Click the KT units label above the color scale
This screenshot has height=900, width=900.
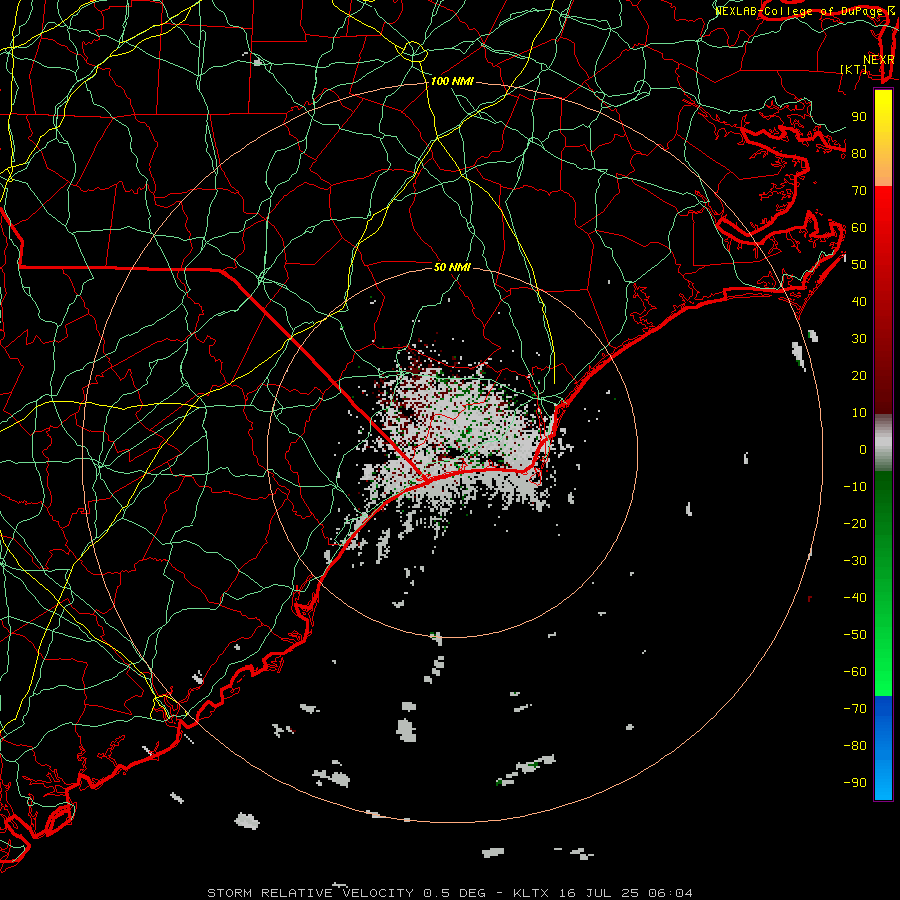[854, 69]
